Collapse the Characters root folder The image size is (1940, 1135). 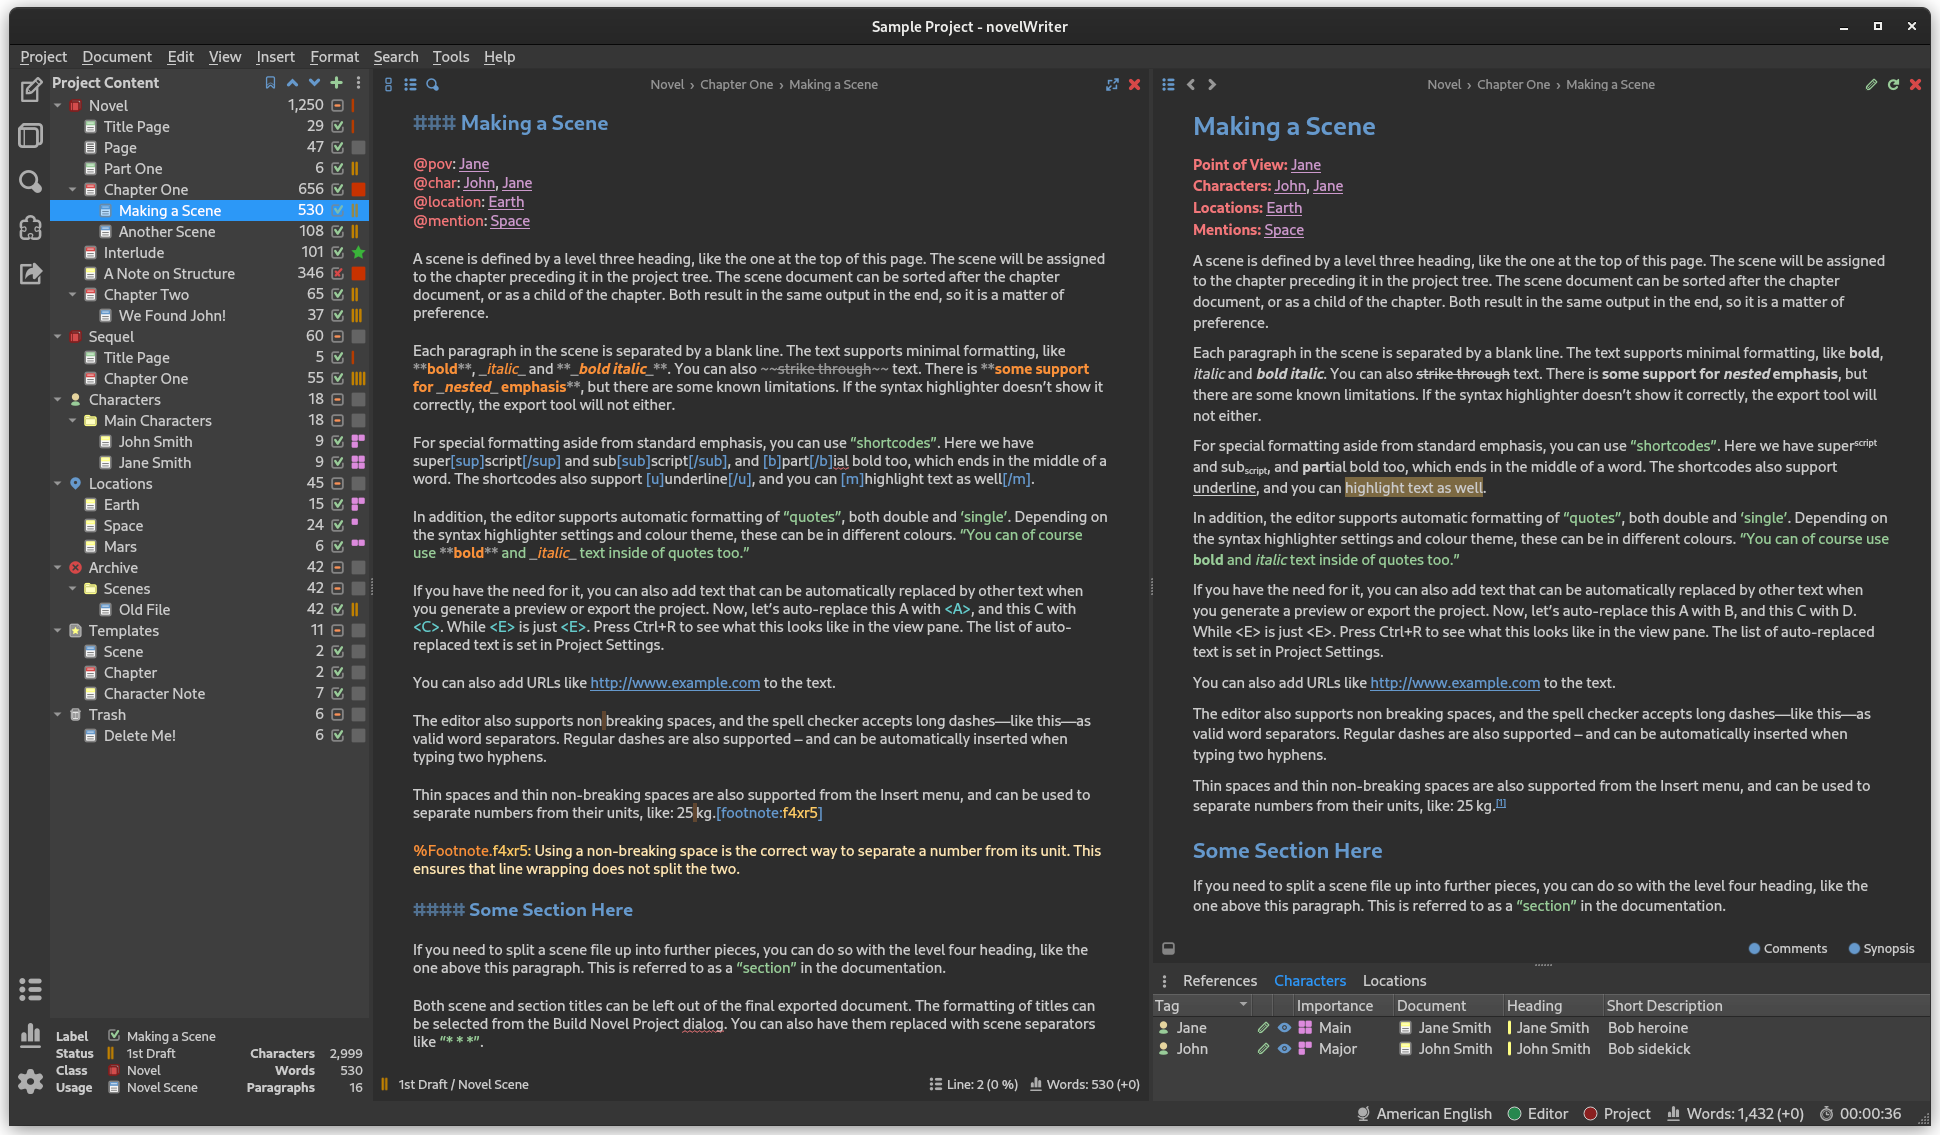pos(58,400)
